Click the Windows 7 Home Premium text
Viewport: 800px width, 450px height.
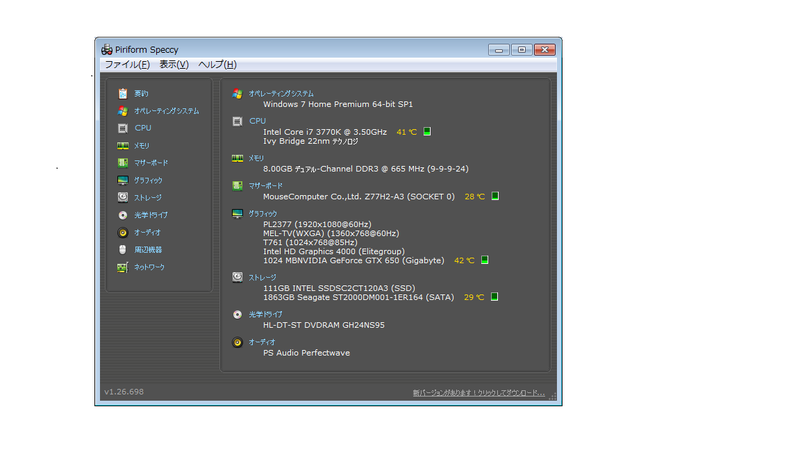(x=338, y=104)
